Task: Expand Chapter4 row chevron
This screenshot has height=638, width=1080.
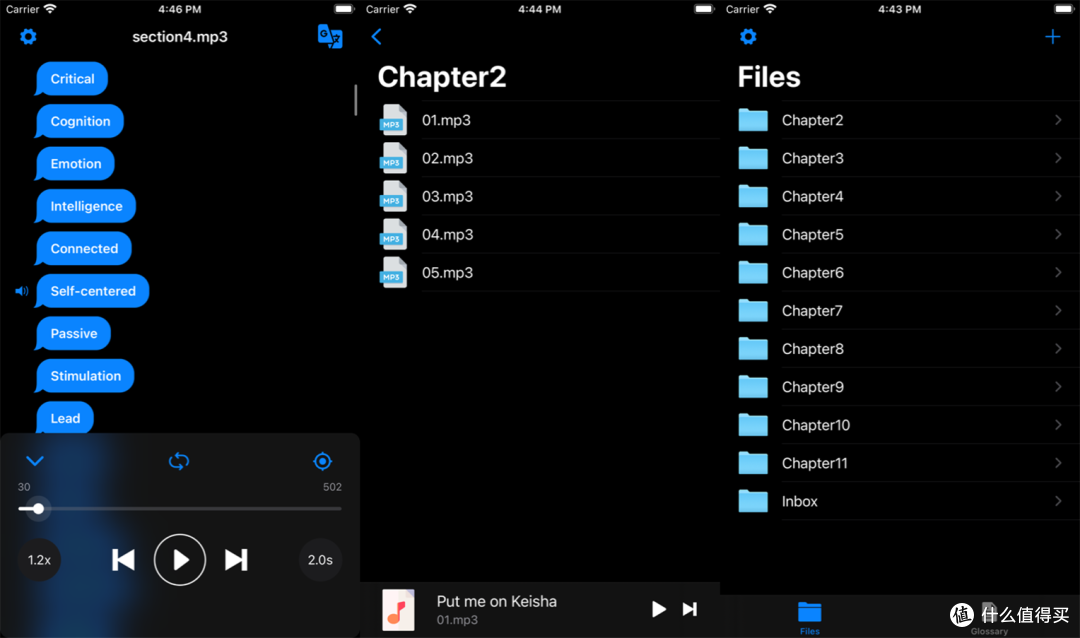Action: tap(1058, 196)
